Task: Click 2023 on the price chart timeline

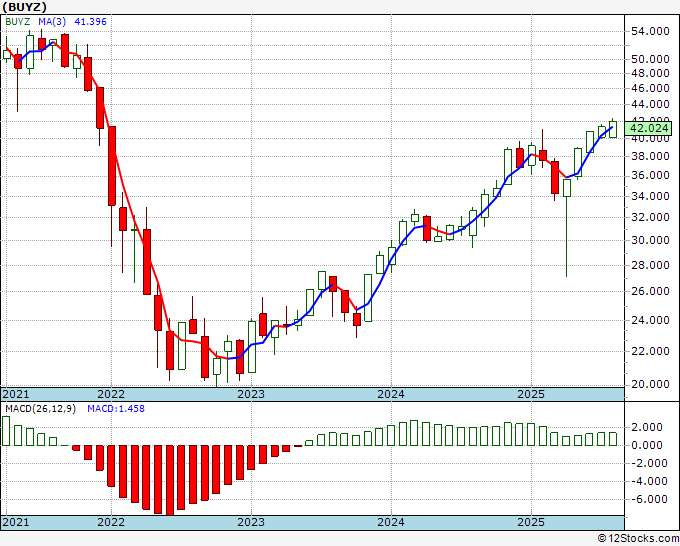Action: (x=251, y=394)
